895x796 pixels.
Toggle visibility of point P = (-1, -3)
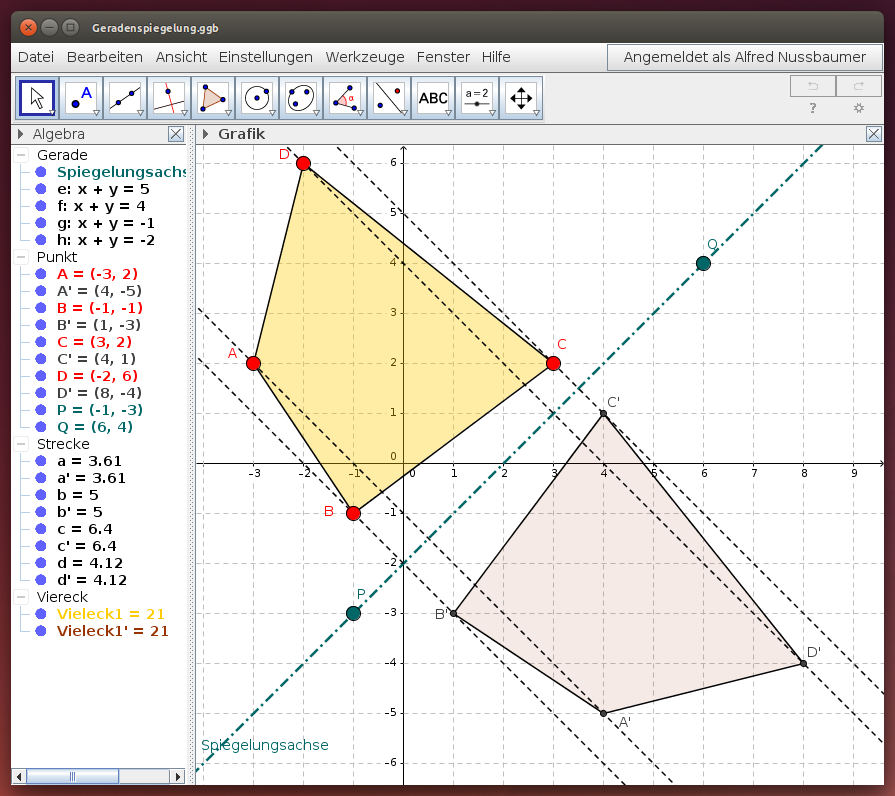tap(41, 410)
